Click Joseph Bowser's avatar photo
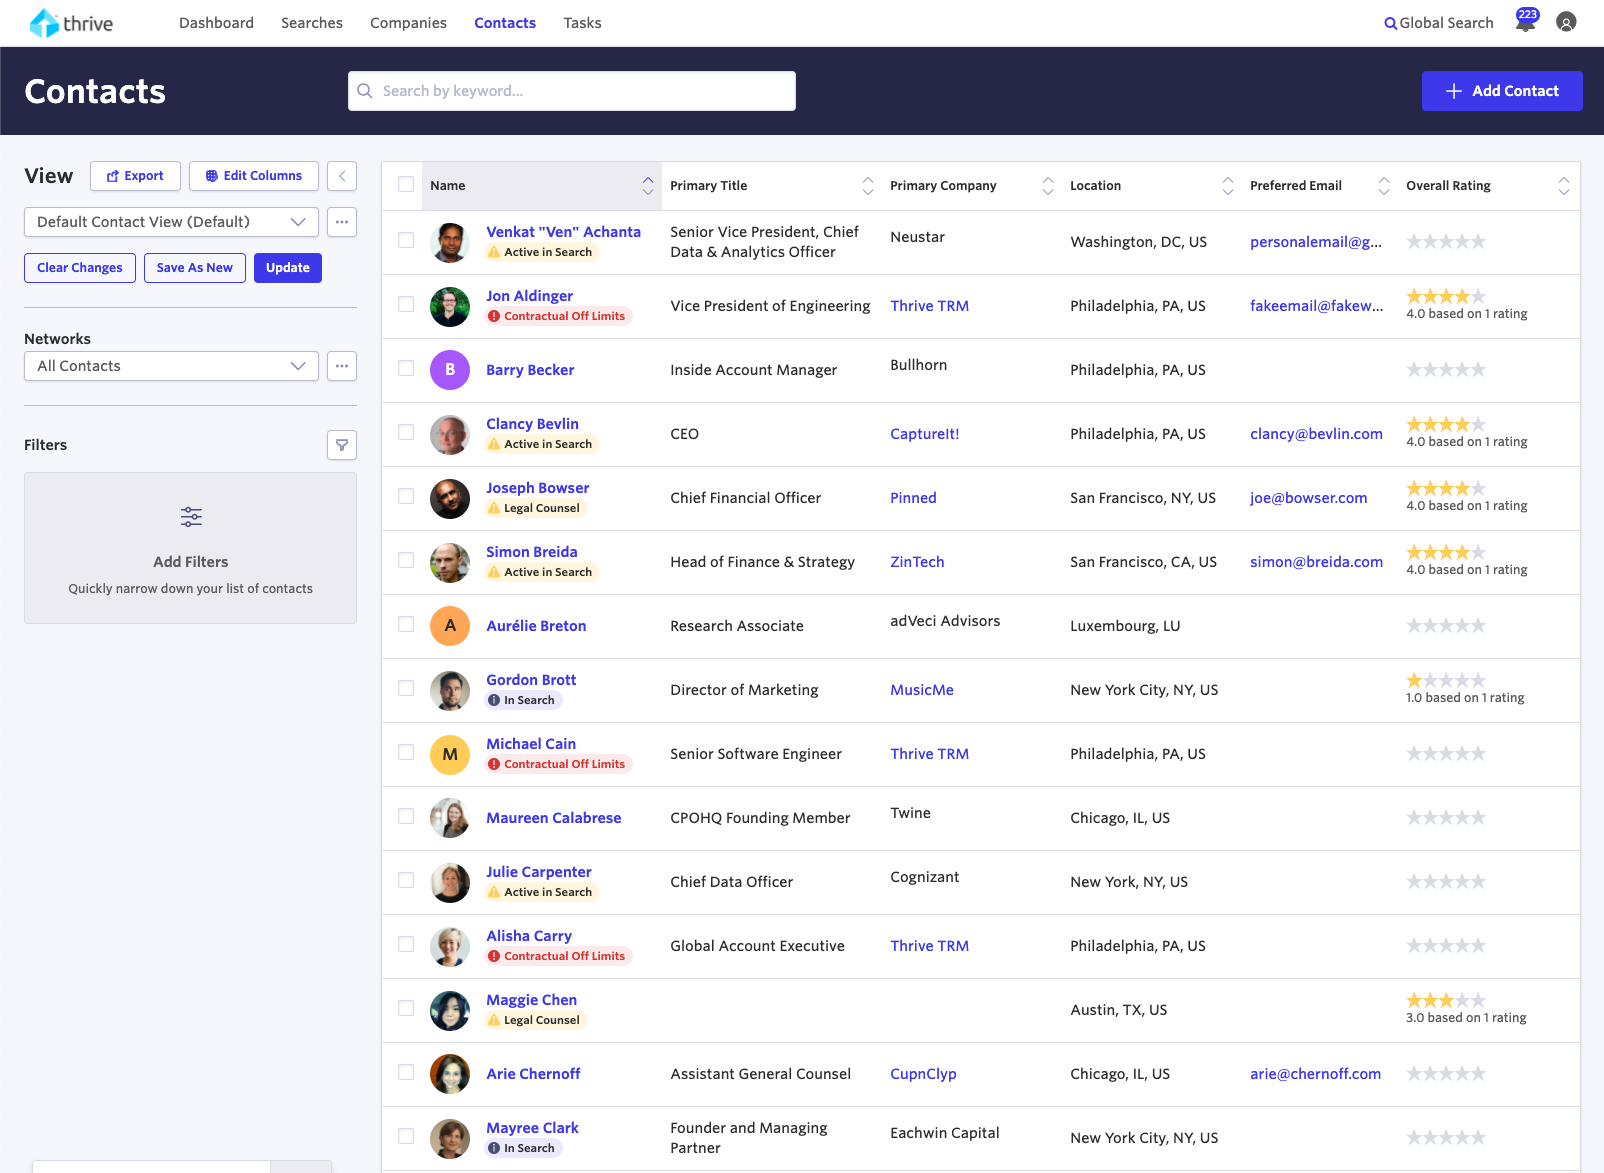The image size is (1604, 1173). 450,498
